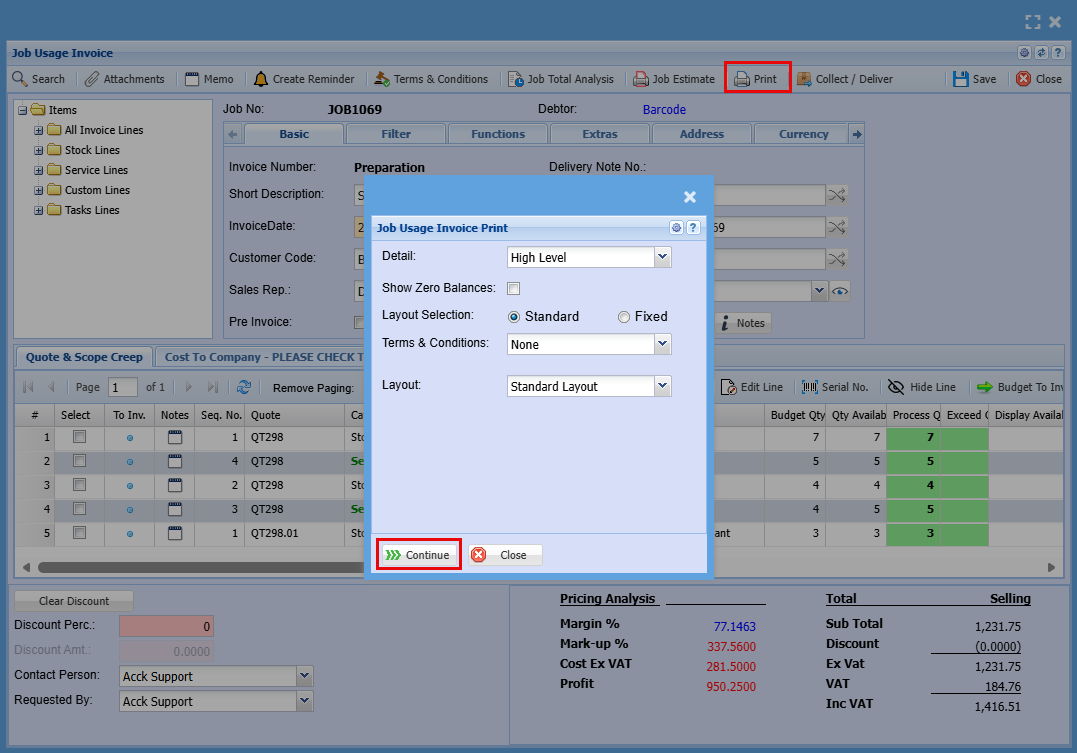Click the Discount Perc. input field
1077x753 pixels.
166,627
